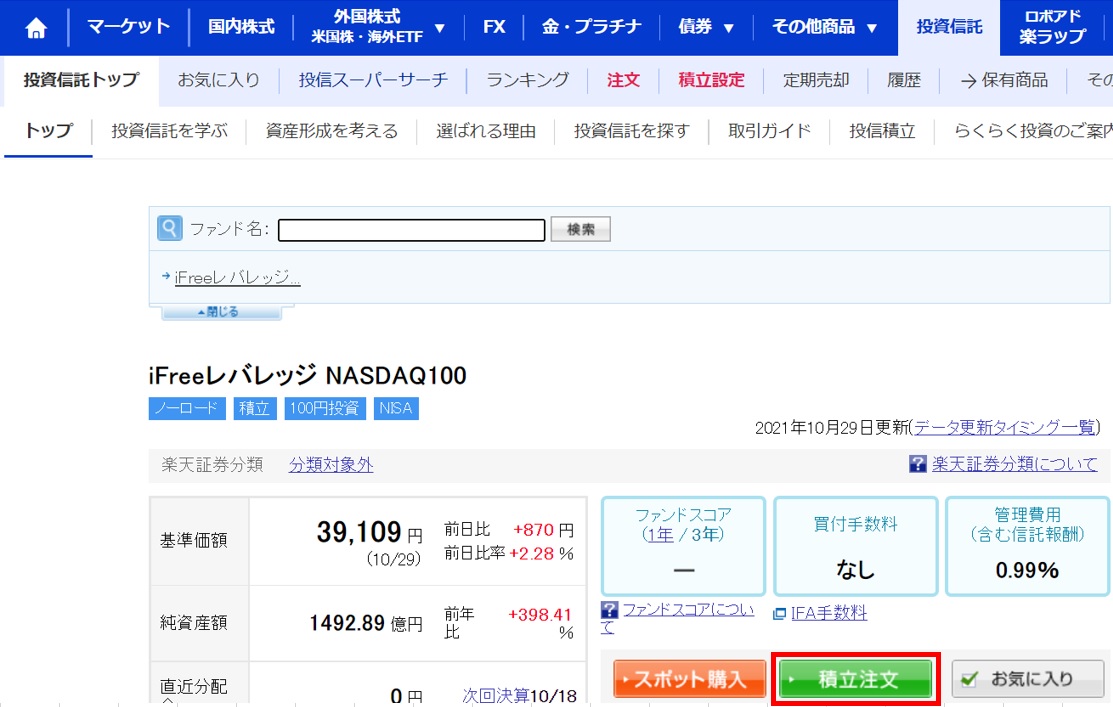Click the magnifier search icon
This screenshot has height=707, width=1113.
point(170,229)
